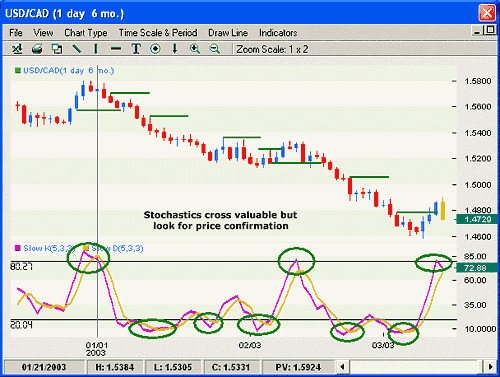Click the 85.00 stochastic axis label
This screenshot has width=500, height=377.
(x=475, y=256)
